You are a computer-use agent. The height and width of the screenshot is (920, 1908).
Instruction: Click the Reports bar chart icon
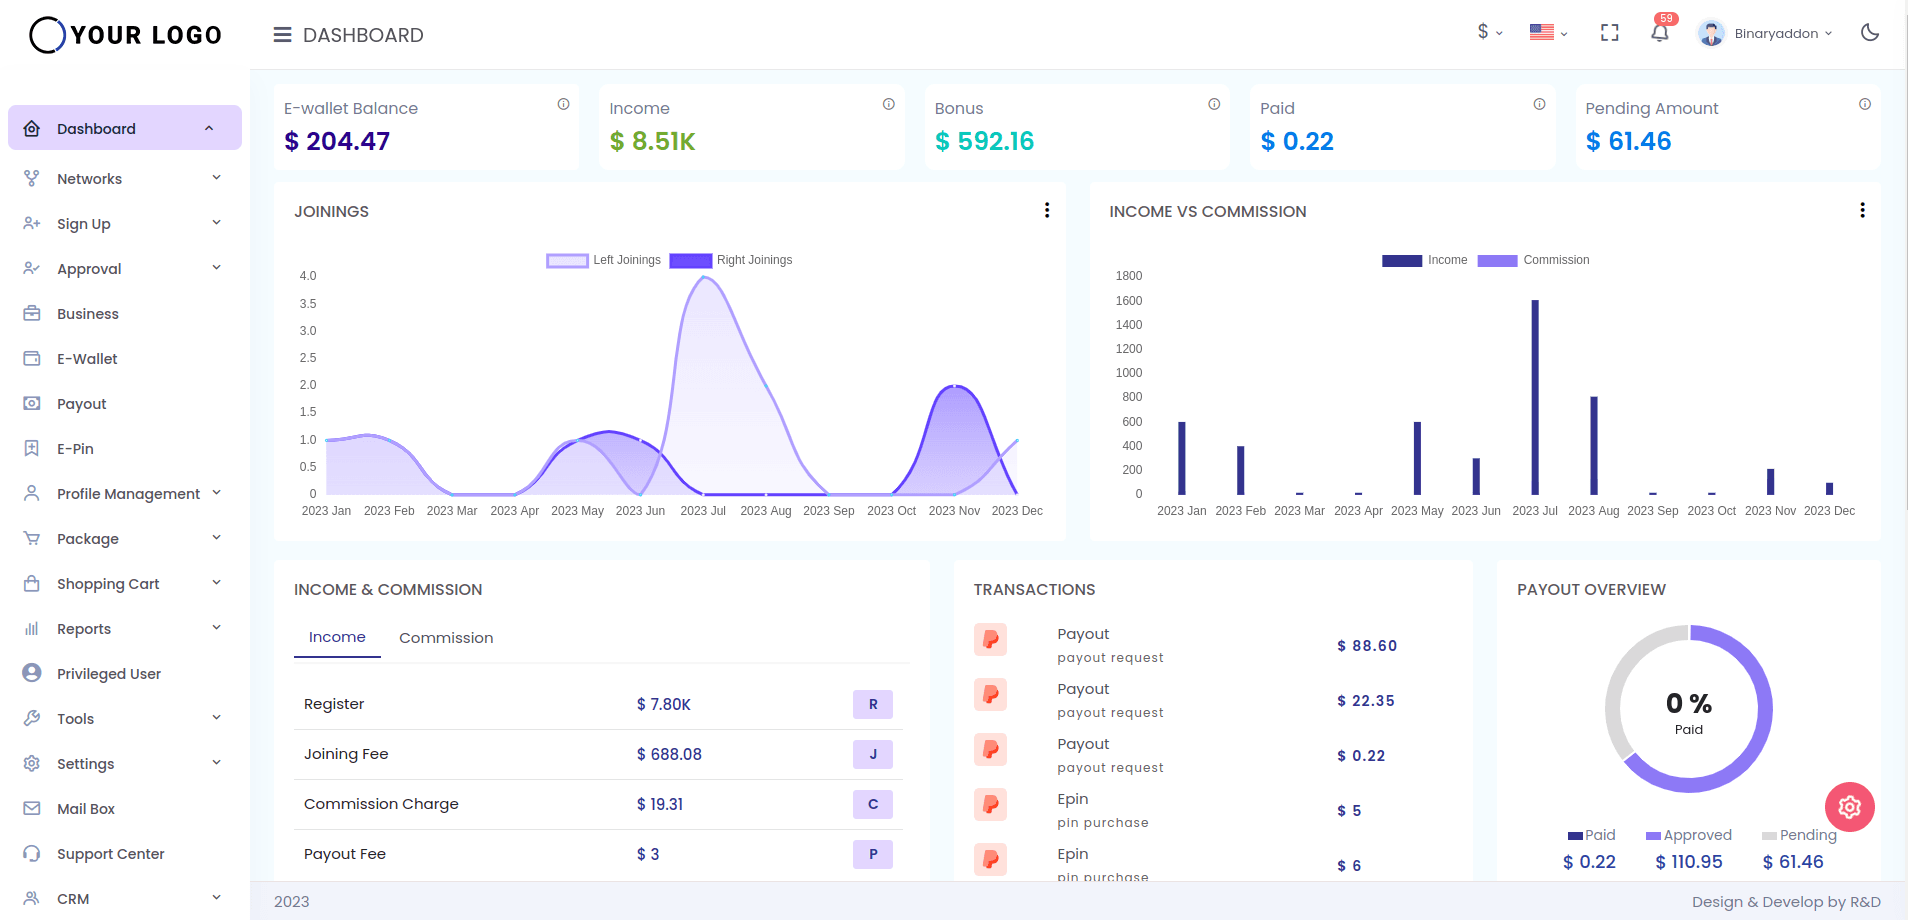pos(32,628)
